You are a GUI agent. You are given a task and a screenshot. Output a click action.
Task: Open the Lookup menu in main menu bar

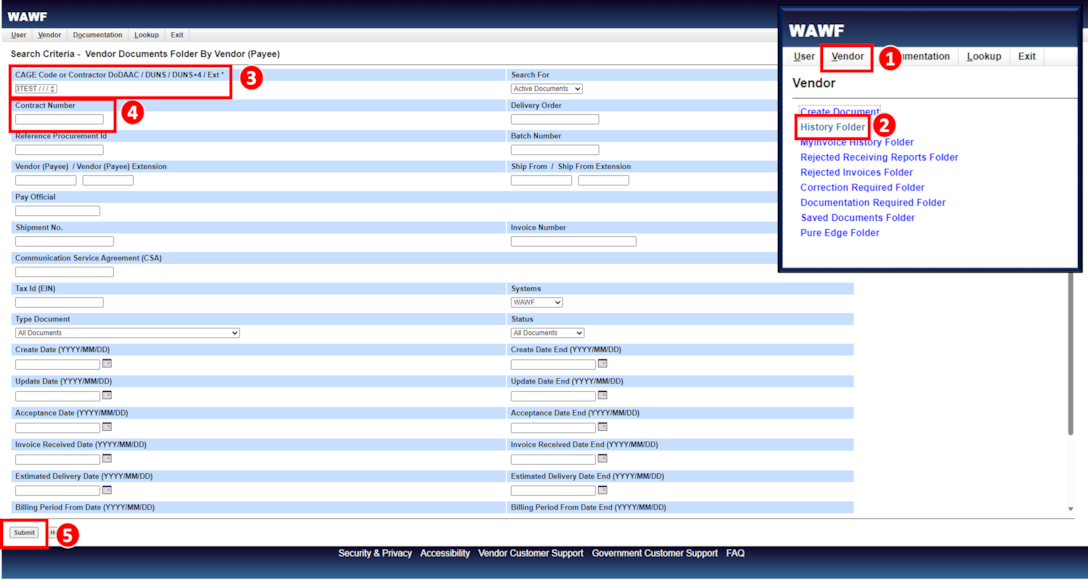(146, 35)
